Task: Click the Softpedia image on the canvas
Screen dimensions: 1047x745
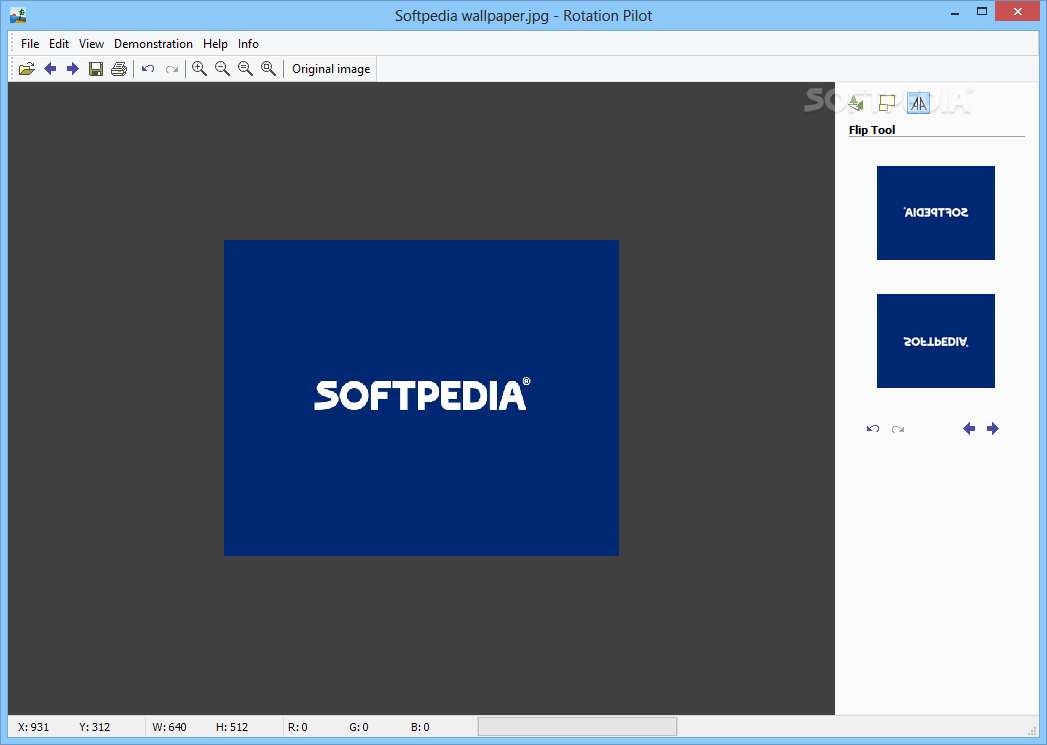Action: coord(421,398)
